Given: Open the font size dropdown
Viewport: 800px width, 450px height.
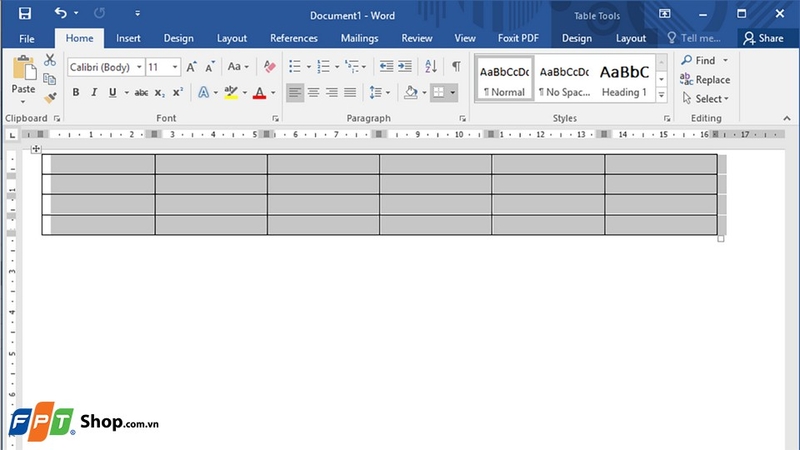Looking at the screenshot, I should tap(175, 67).
